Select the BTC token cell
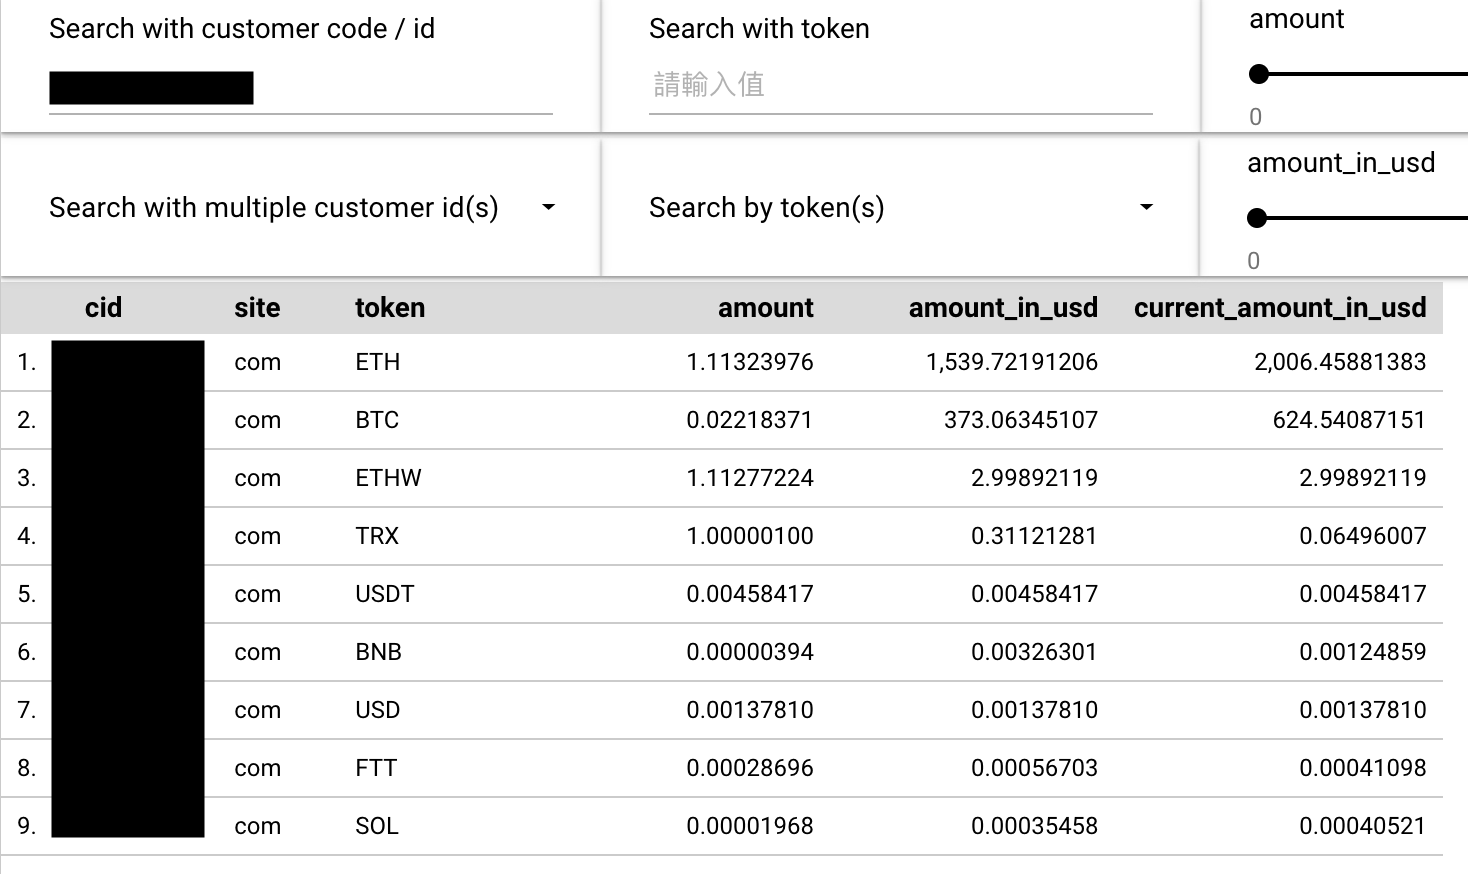This screenshot has height=874, width=1468. click(377, 420)
